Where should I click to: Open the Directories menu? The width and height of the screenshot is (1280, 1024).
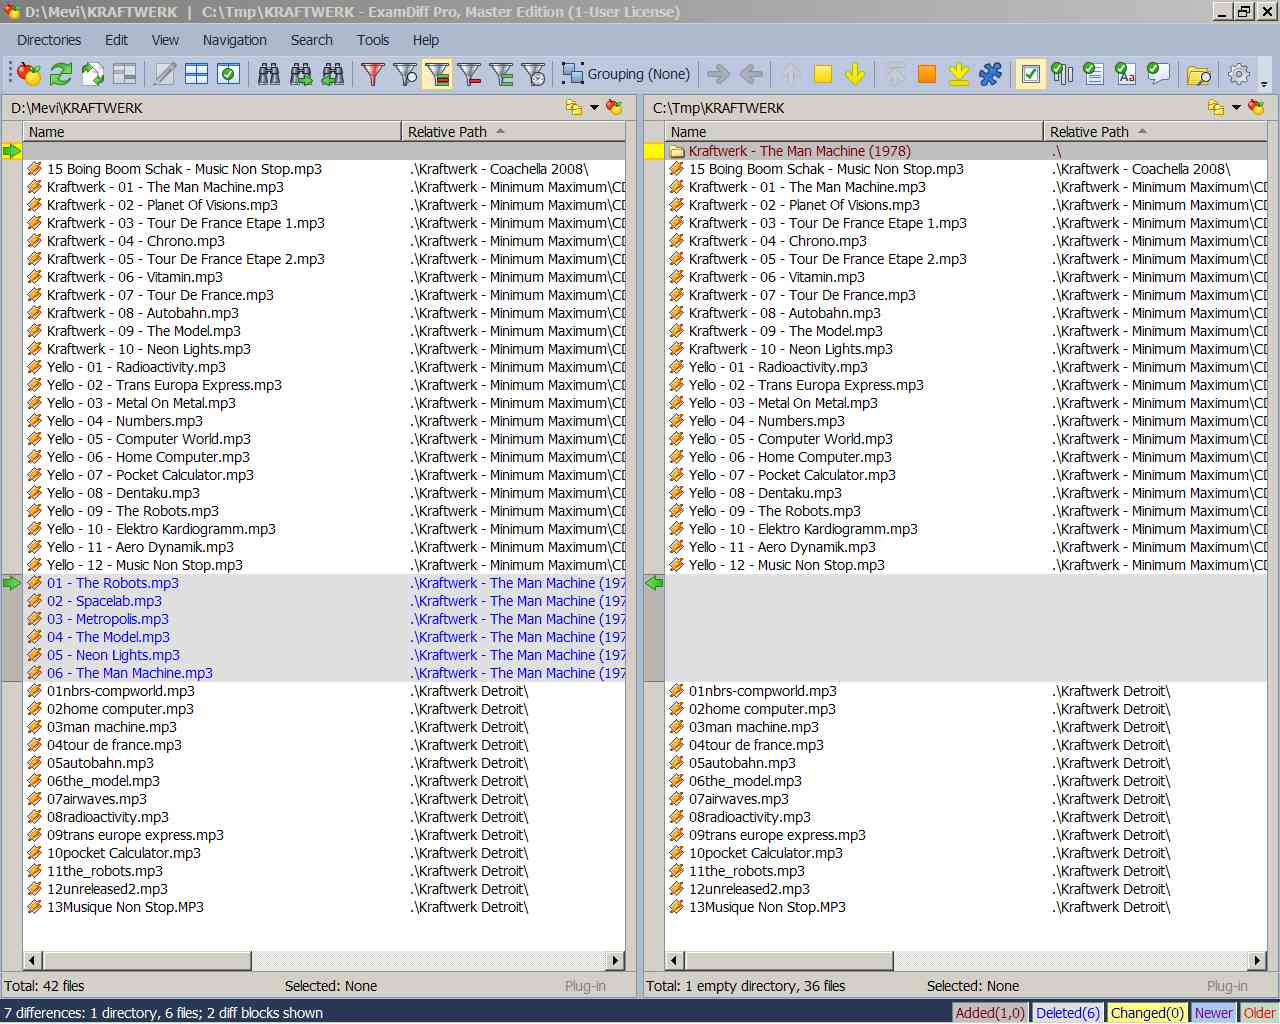click(x=49, y=40)
